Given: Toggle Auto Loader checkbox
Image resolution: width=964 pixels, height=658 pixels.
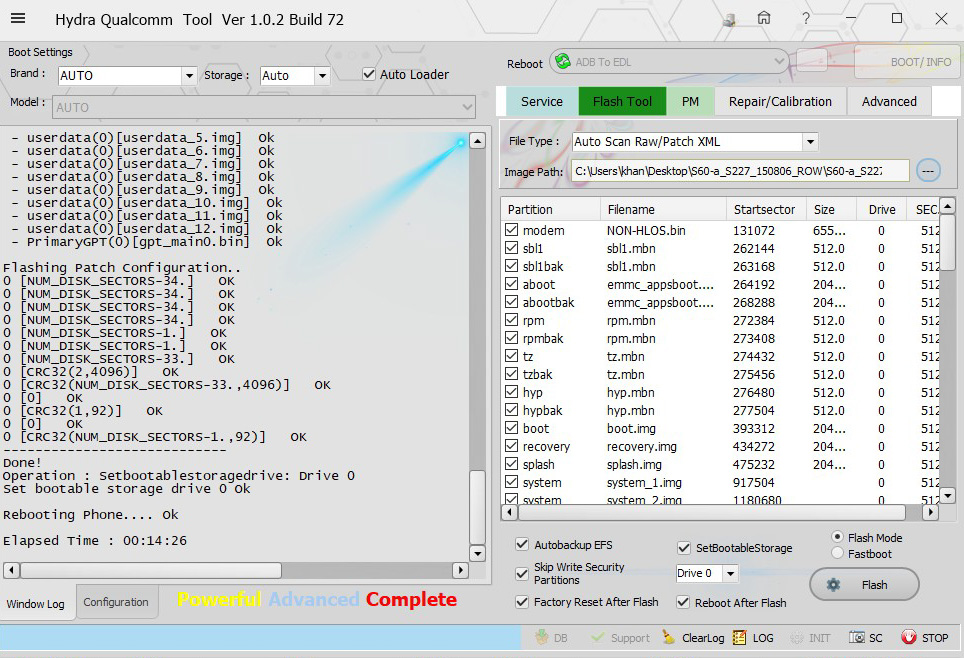Looking at the screenshot, I should click(x=369, y=74).
